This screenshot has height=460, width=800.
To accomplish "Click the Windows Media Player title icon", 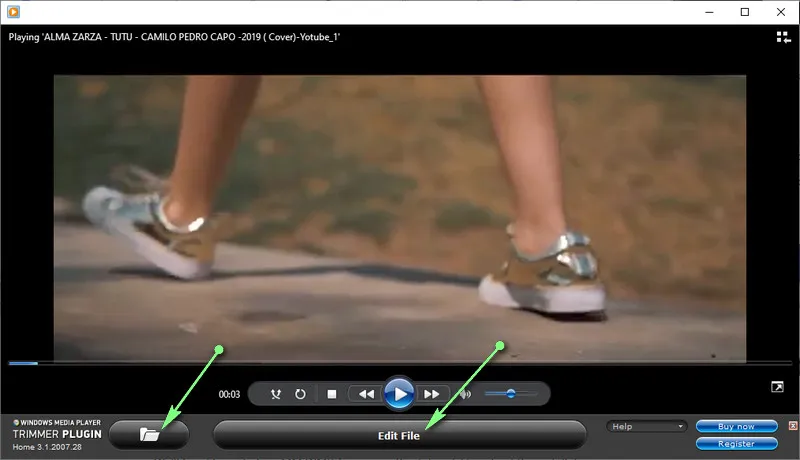I will click(x=11, y=12).
